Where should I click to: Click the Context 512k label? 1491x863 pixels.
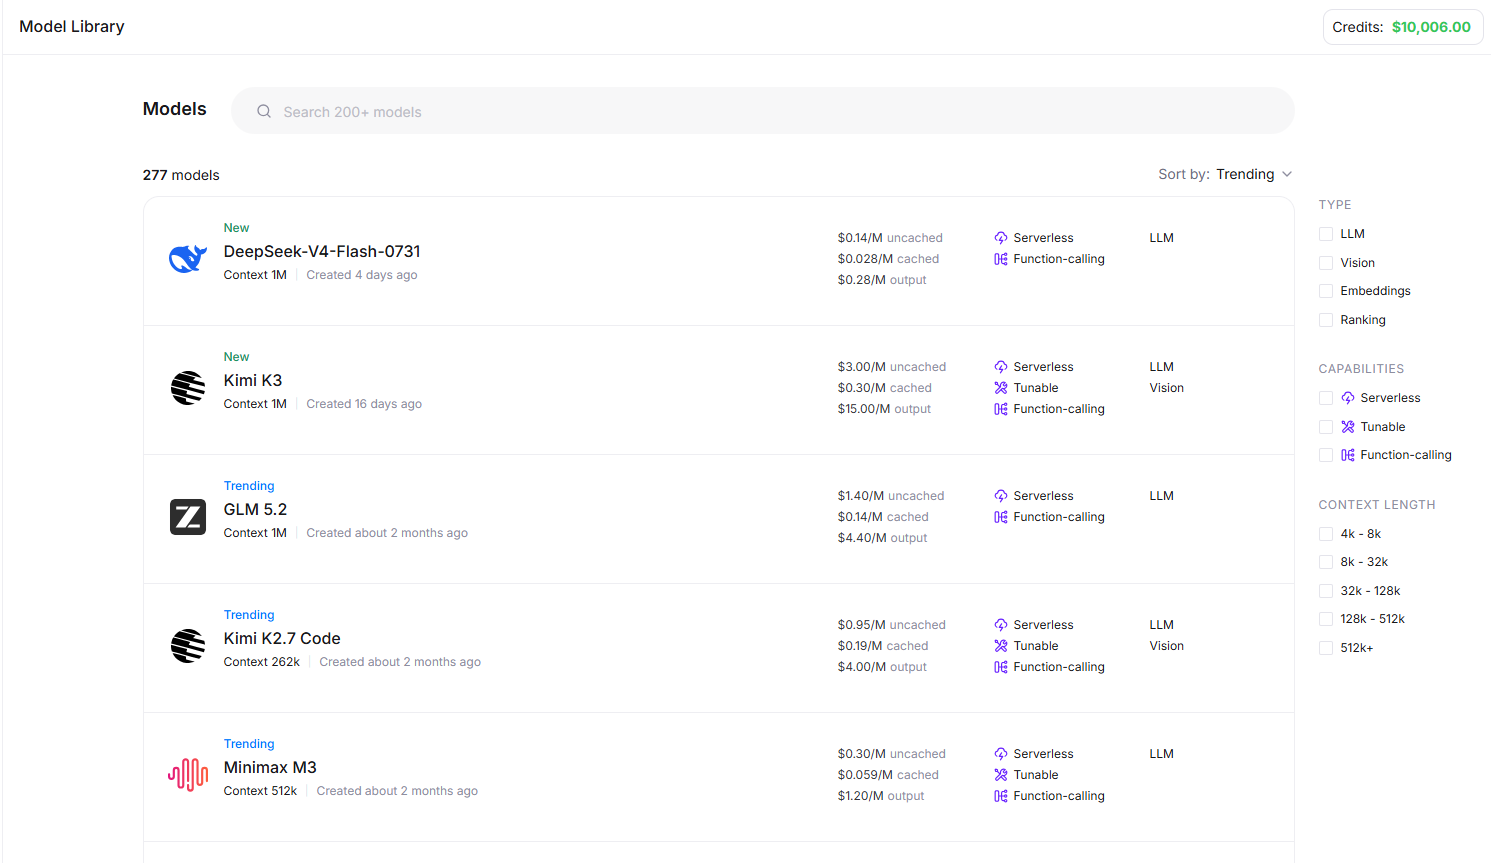[x=260, y=791]
